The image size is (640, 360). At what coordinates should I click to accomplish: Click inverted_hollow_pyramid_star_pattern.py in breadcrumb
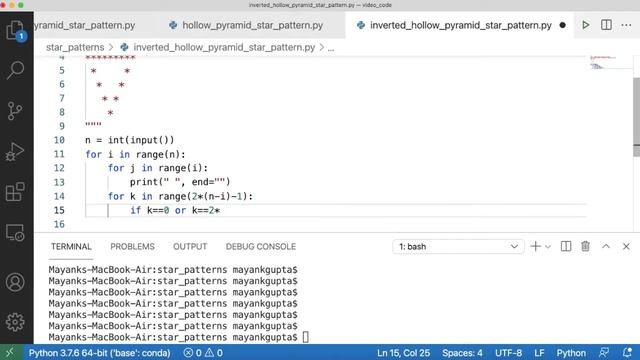tap(224, 47)
